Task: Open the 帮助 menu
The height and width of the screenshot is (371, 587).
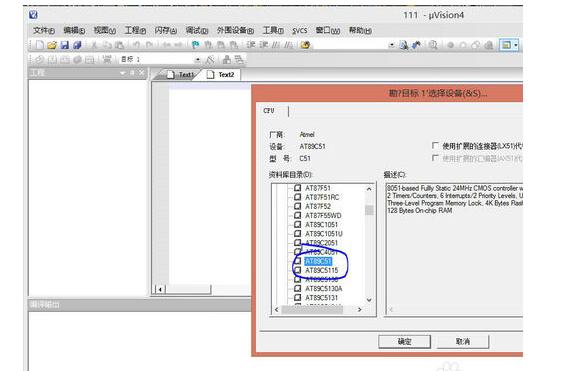Action: 360,30
